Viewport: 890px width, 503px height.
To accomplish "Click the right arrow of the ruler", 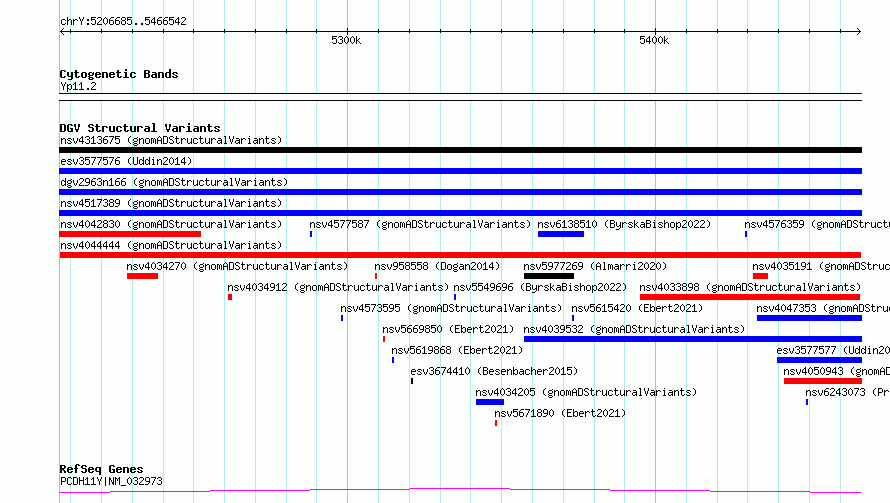I will (x=858, y=31).
